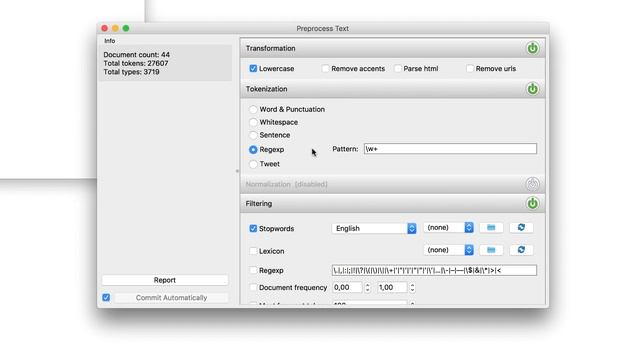Screen dimensions: 640x360
Task: Toggle the Transformation power button
Action: [x=532, y=48]
